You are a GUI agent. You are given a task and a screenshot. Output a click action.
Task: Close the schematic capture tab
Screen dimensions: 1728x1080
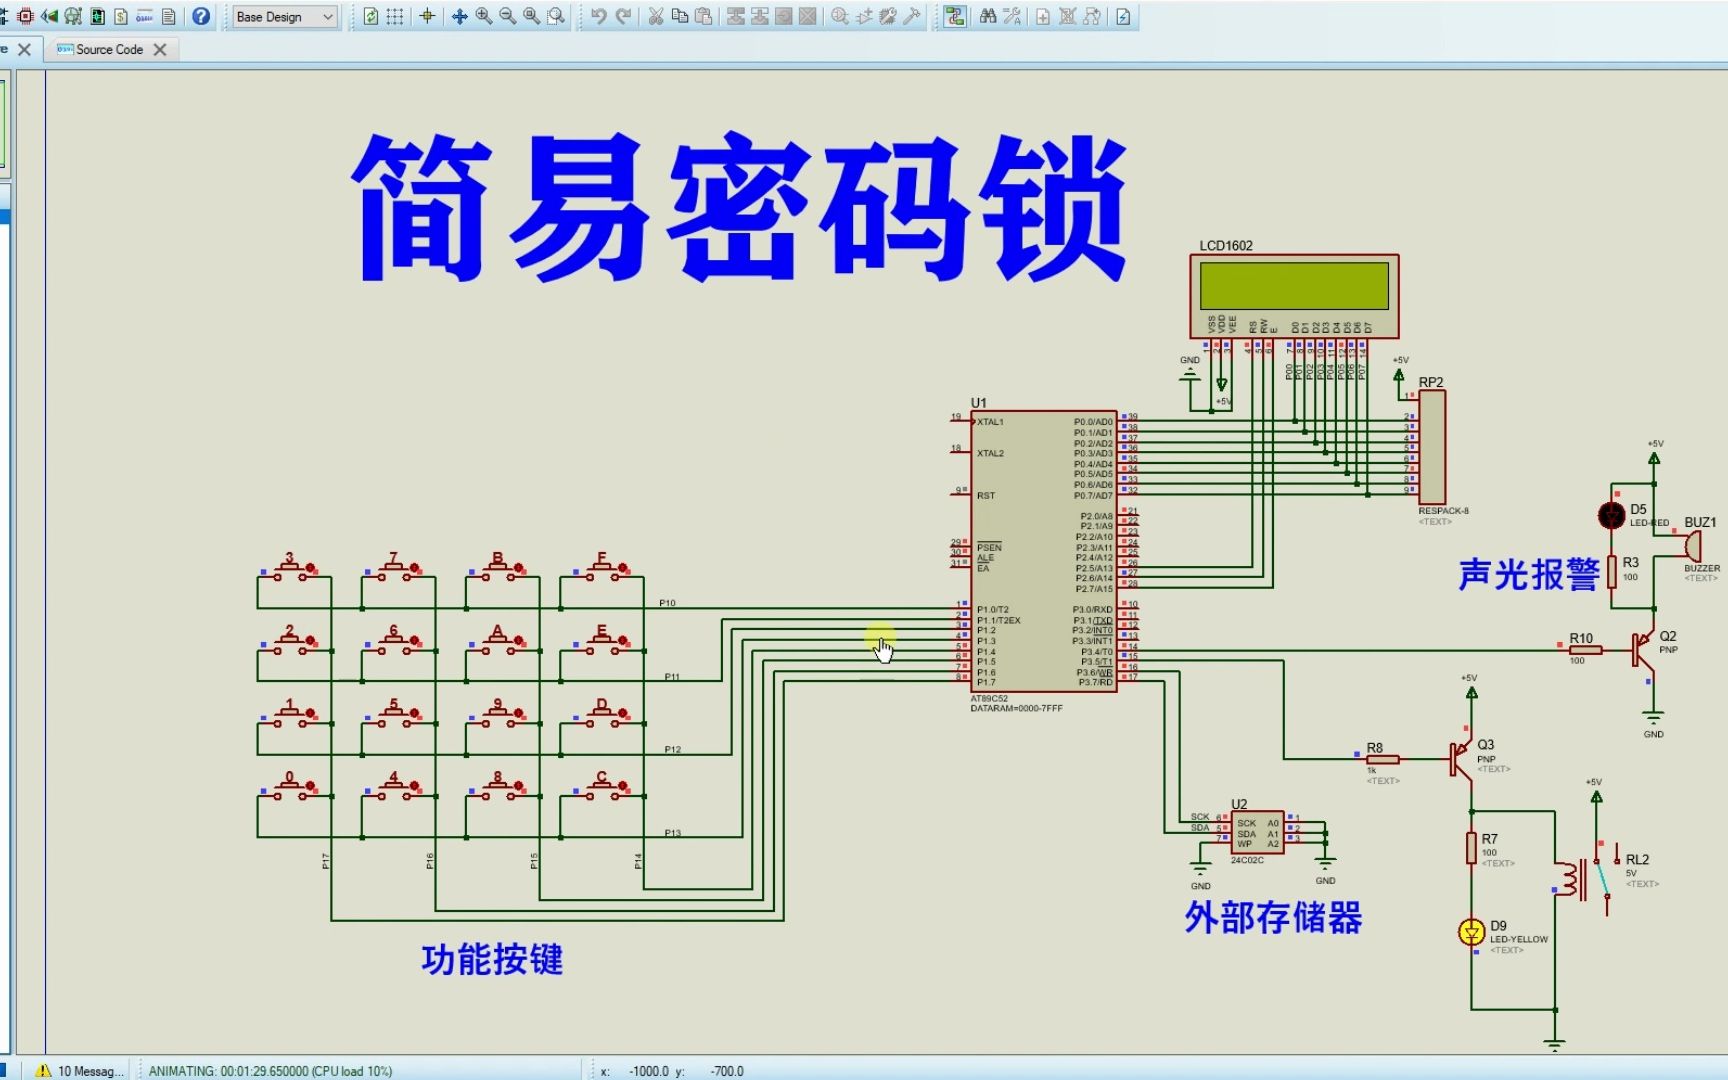pos(25,49)
